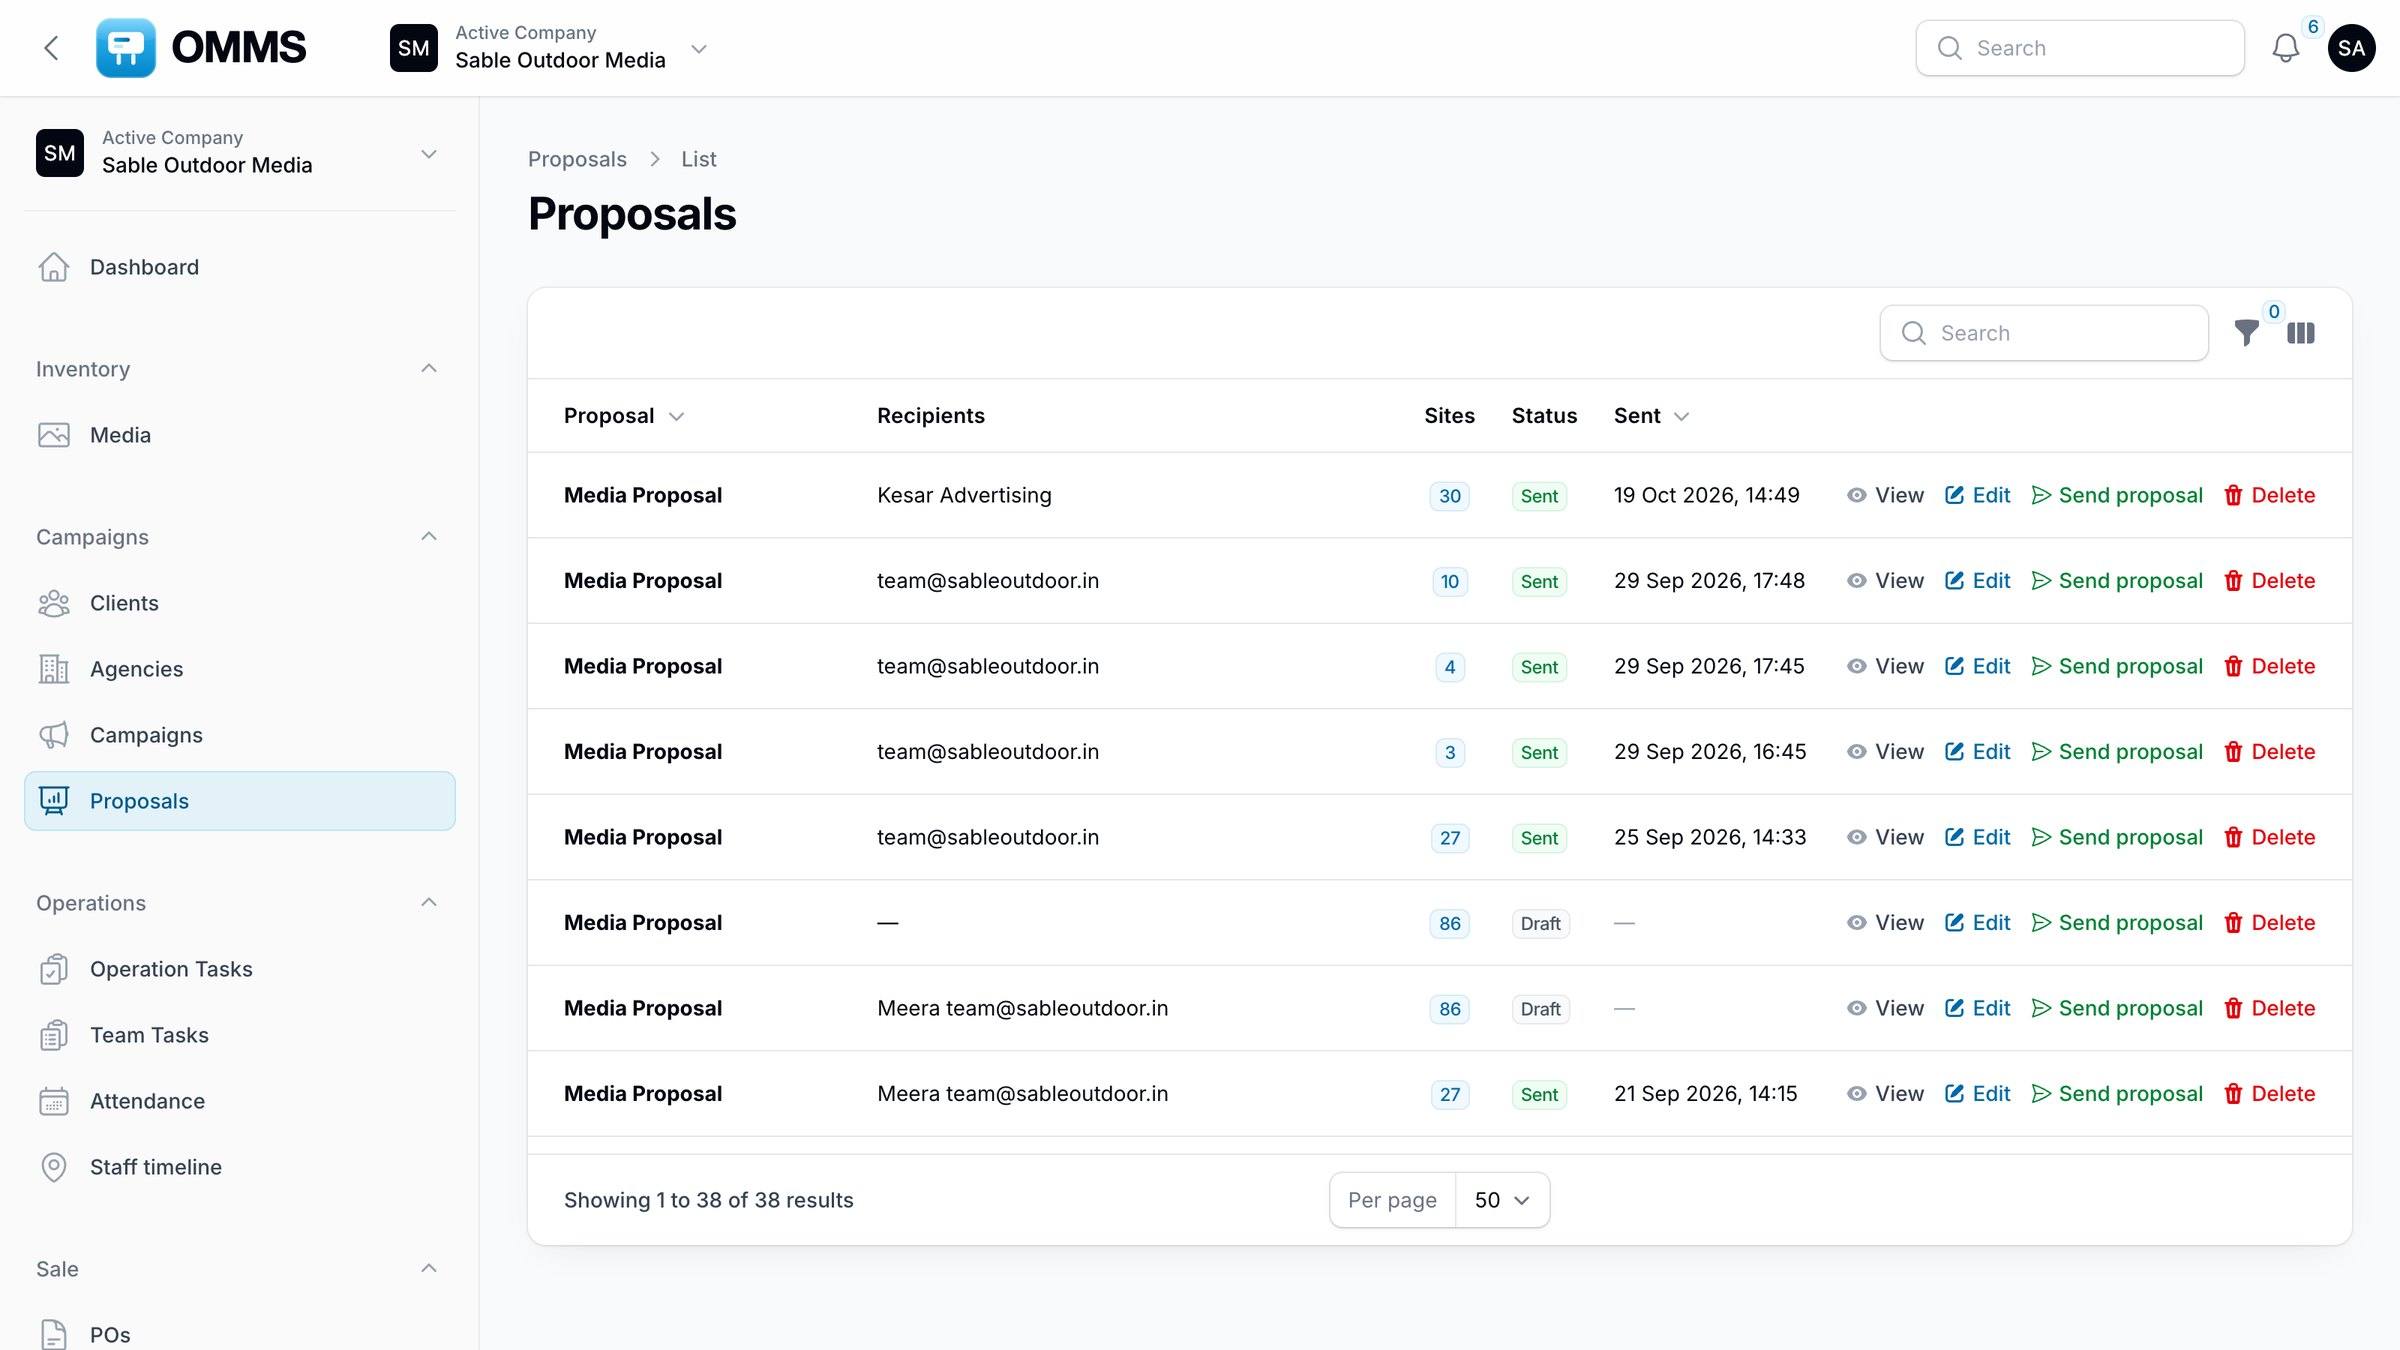Click the back arrow in header
The width and height of the screenshot is (2400, 1350).
[x=52, y=48]
